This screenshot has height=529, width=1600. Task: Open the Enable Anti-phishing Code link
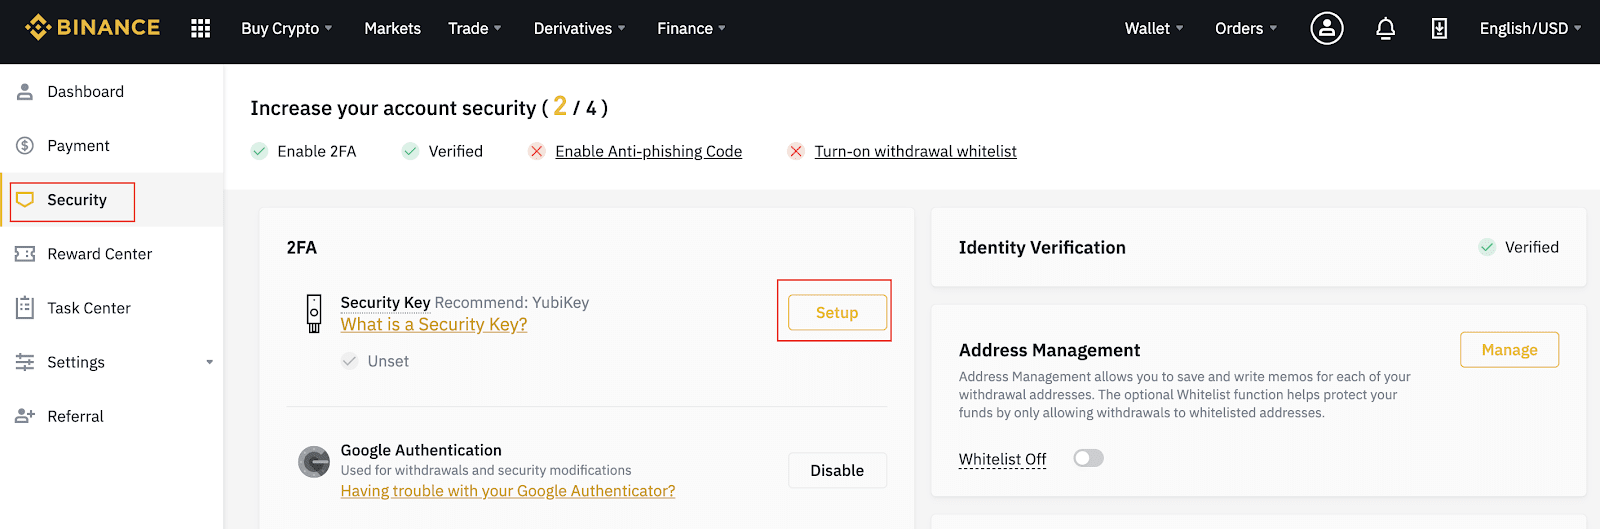648,151
